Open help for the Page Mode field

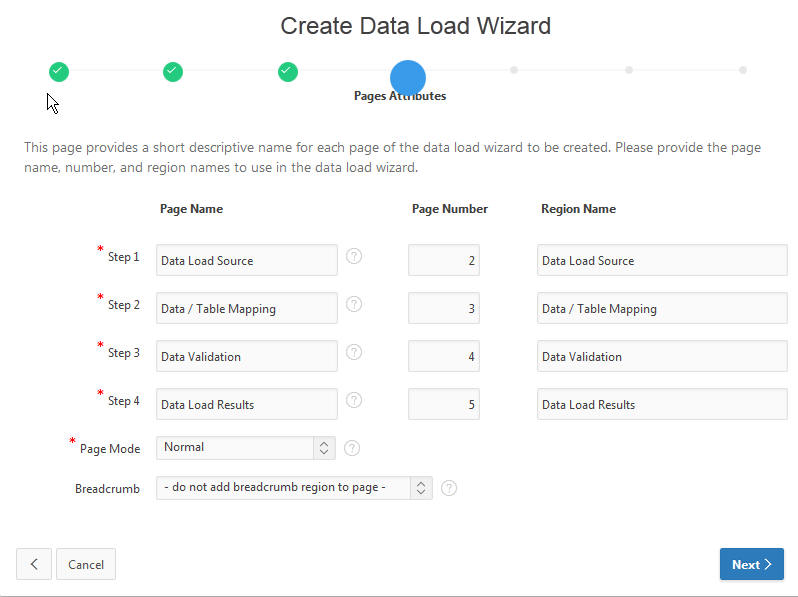pos(352,448)
